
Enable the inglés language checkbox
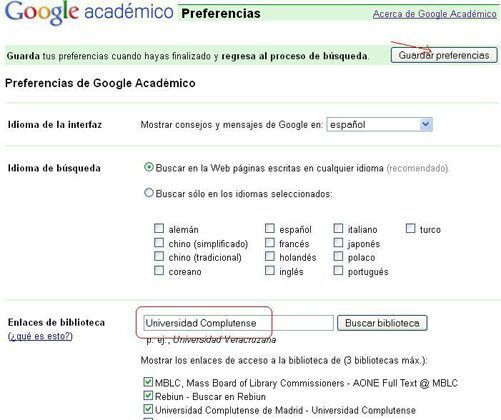point(270,270)
